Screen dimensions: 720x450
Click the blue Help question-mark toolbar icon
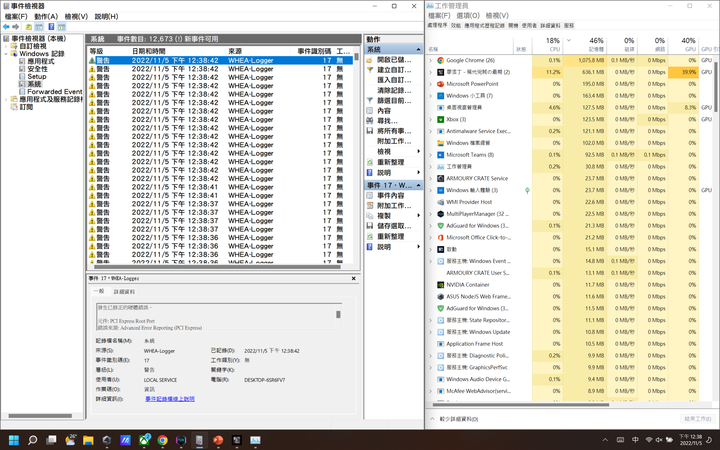51,27
